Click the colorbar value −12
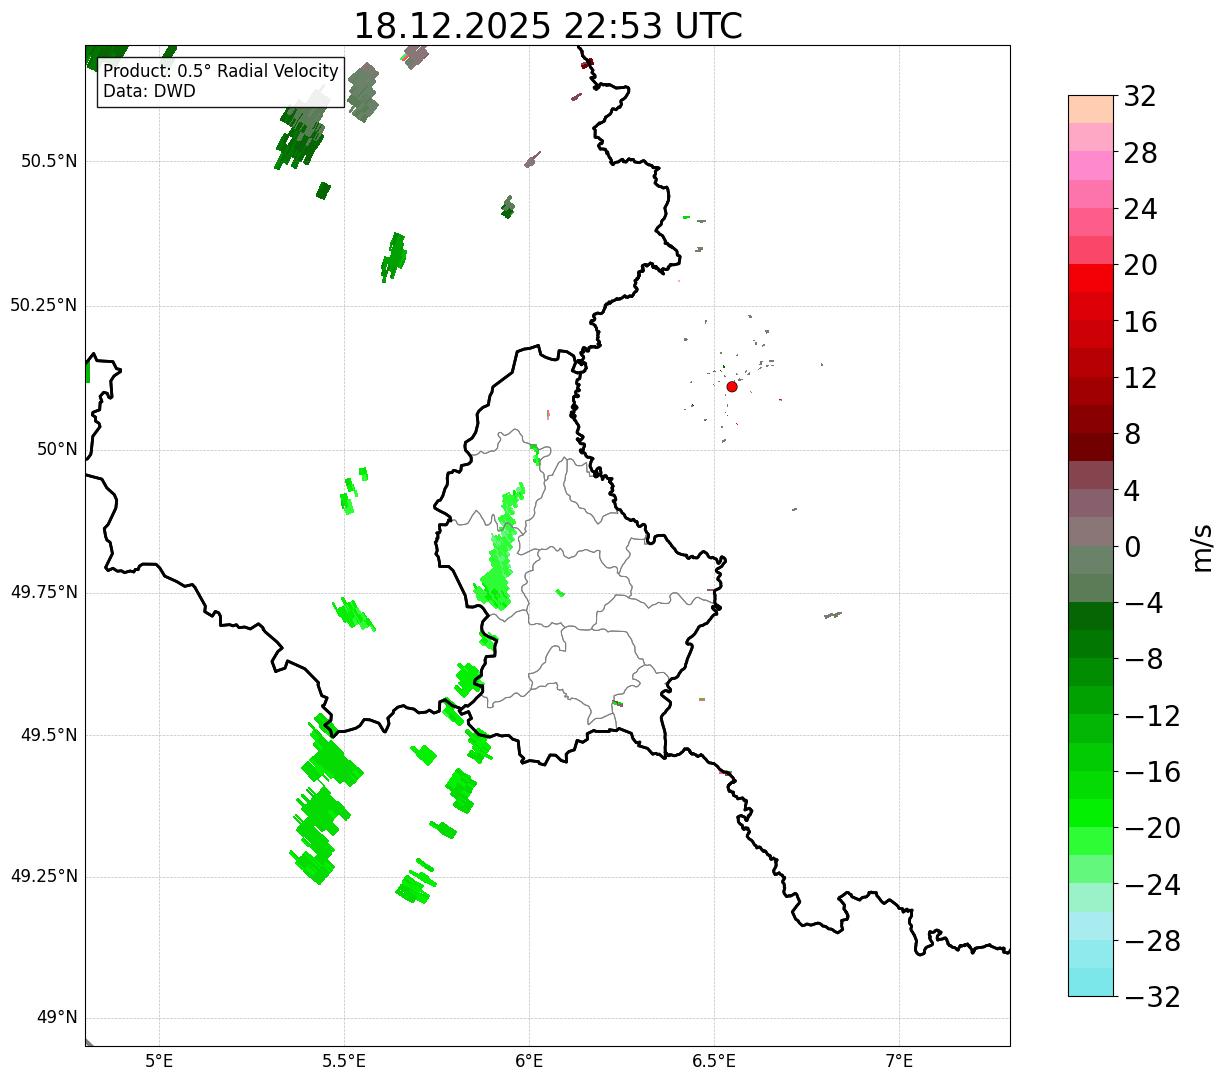Screen dimensions: 1225x1081 click(x=1152, y=716)
